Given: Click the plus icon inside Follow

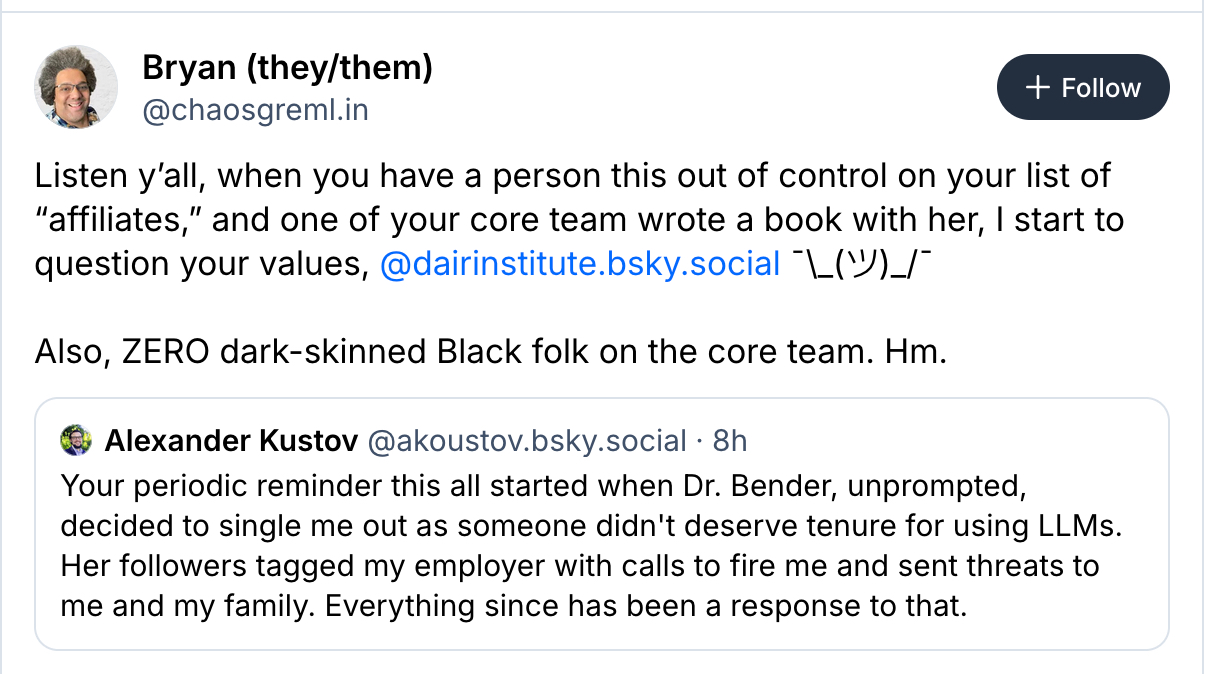Looking at the screenshot, I should [1038, 88].
